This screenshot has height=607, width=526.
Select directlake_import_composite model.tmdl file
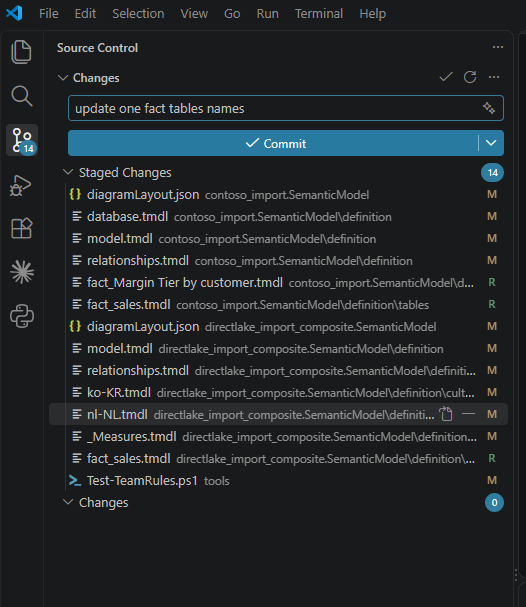[x=278, y=348]
